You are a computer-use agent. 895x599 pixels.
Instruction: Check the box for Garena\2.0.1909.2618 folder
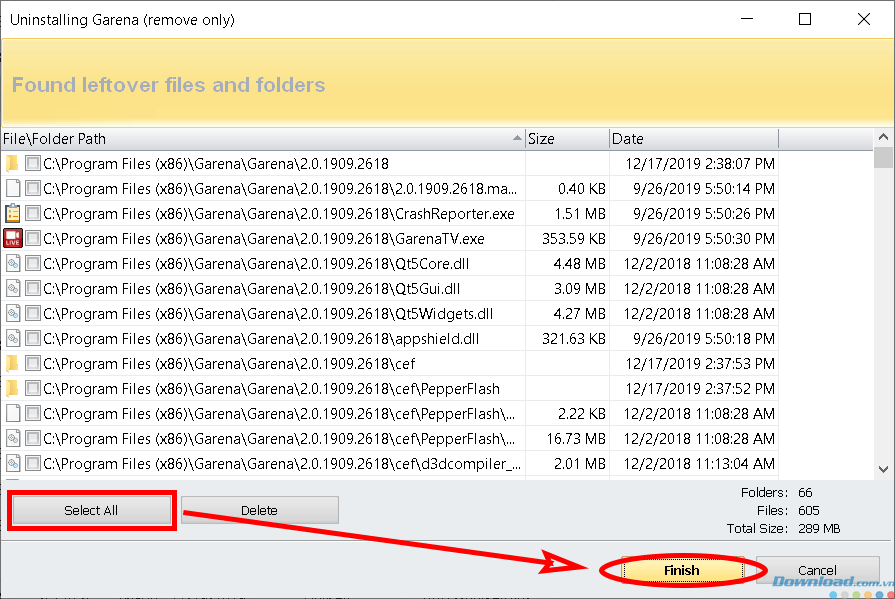33,164
